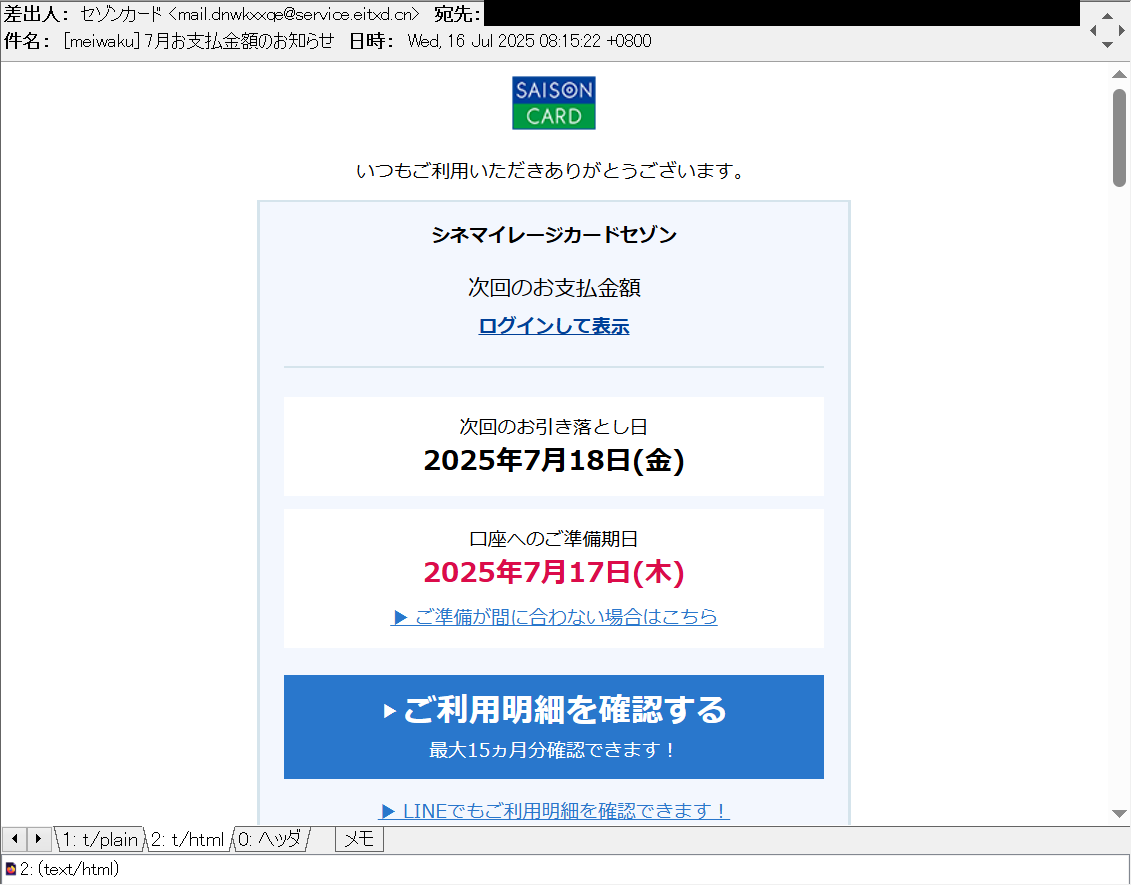This screenshot has height=886, width=1132.
Task: Open the ログインして表示 link
Action: pyautogui.click(x=554, y=326)
